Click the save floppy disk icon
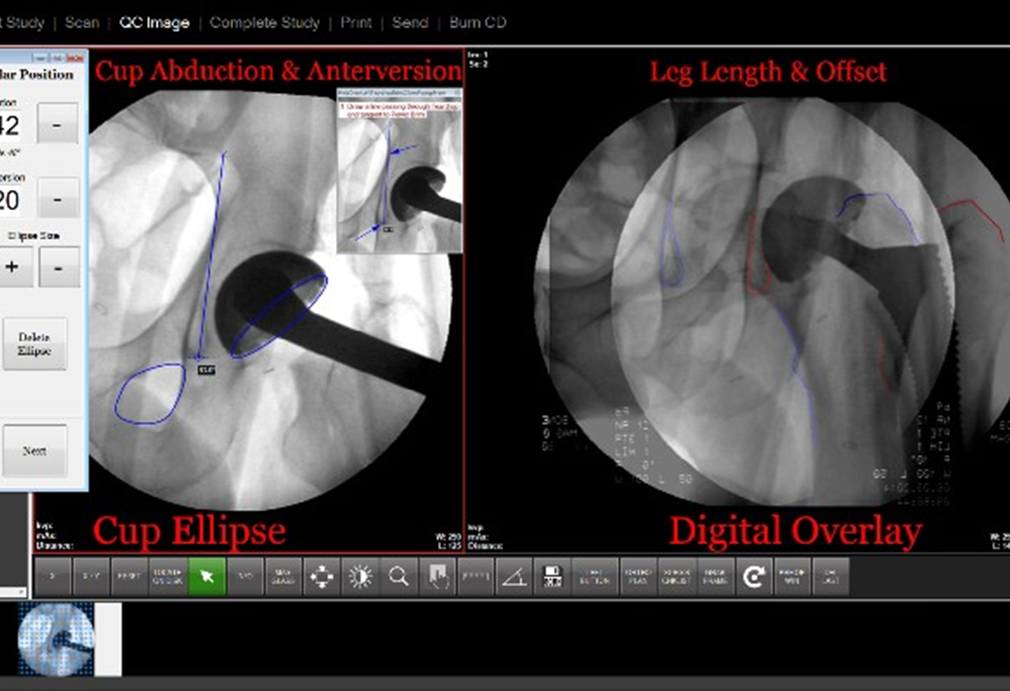 pos(553,577)
